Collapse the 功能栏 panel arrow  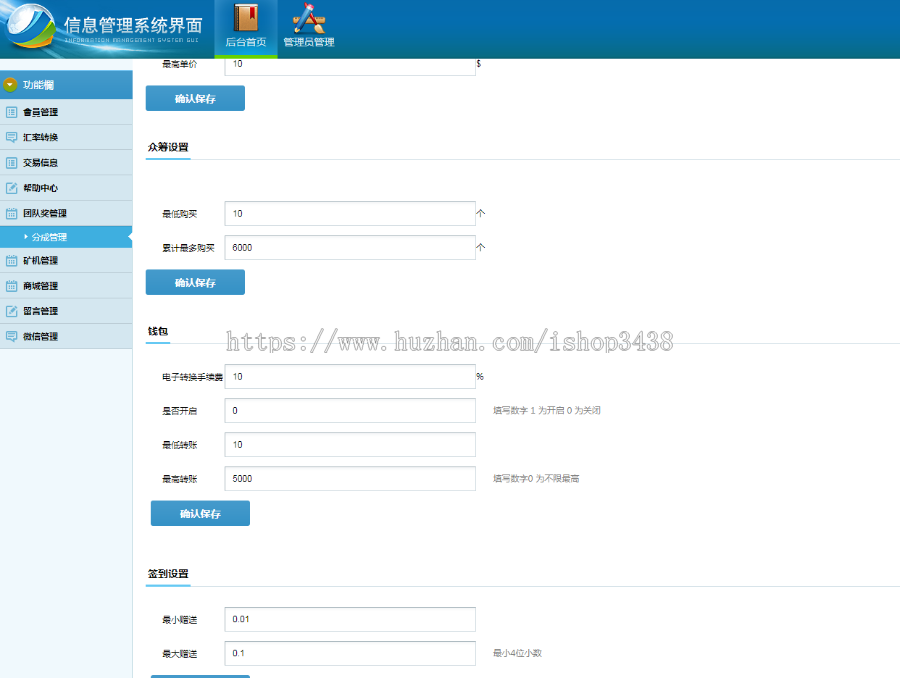(11, 85)
